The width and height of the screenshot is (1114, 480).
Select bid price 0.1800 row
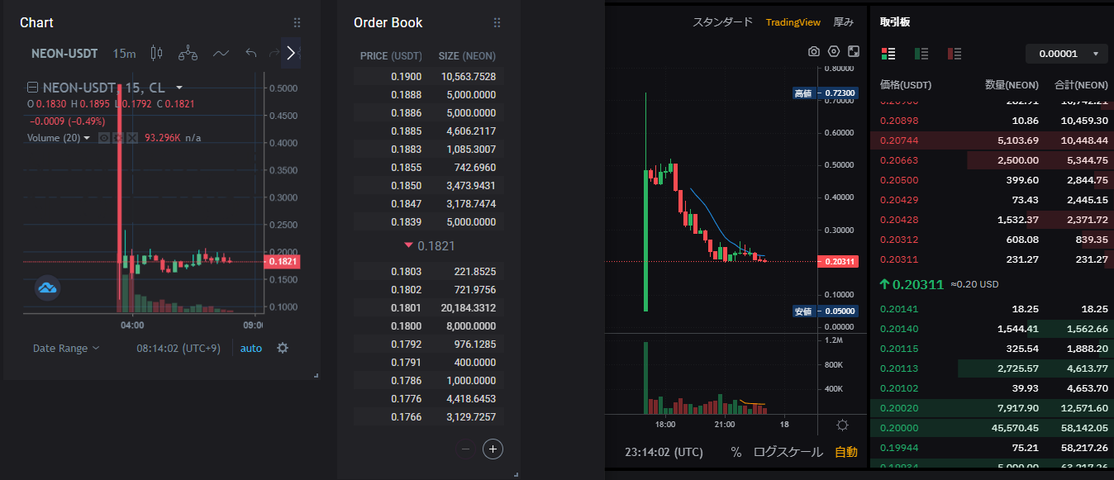(429, 327)
